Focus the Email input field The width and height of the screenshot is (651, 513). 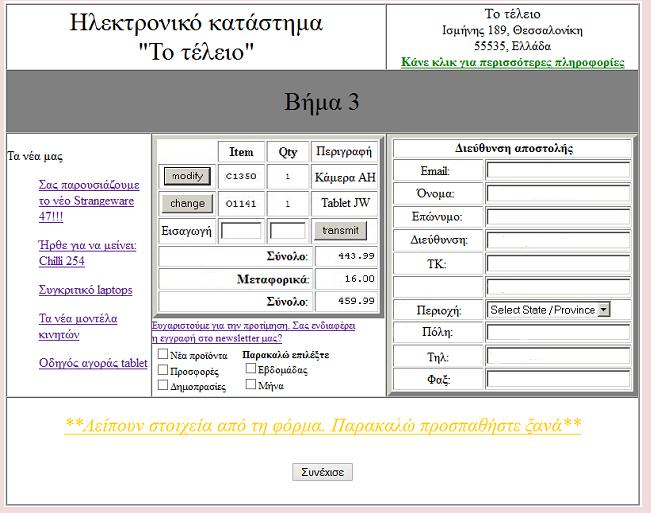click(x=558, y=170)
